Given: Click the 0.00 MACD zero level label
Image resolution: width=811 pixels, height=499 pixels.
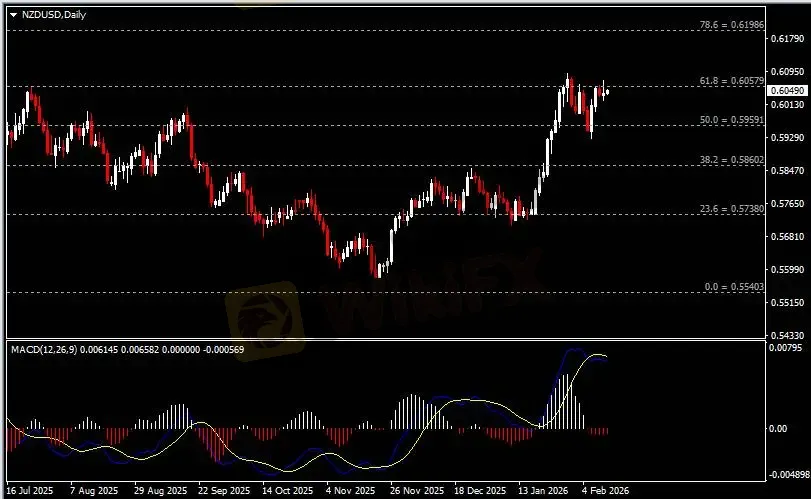Looking at the screenshot, I should (778, 428).
